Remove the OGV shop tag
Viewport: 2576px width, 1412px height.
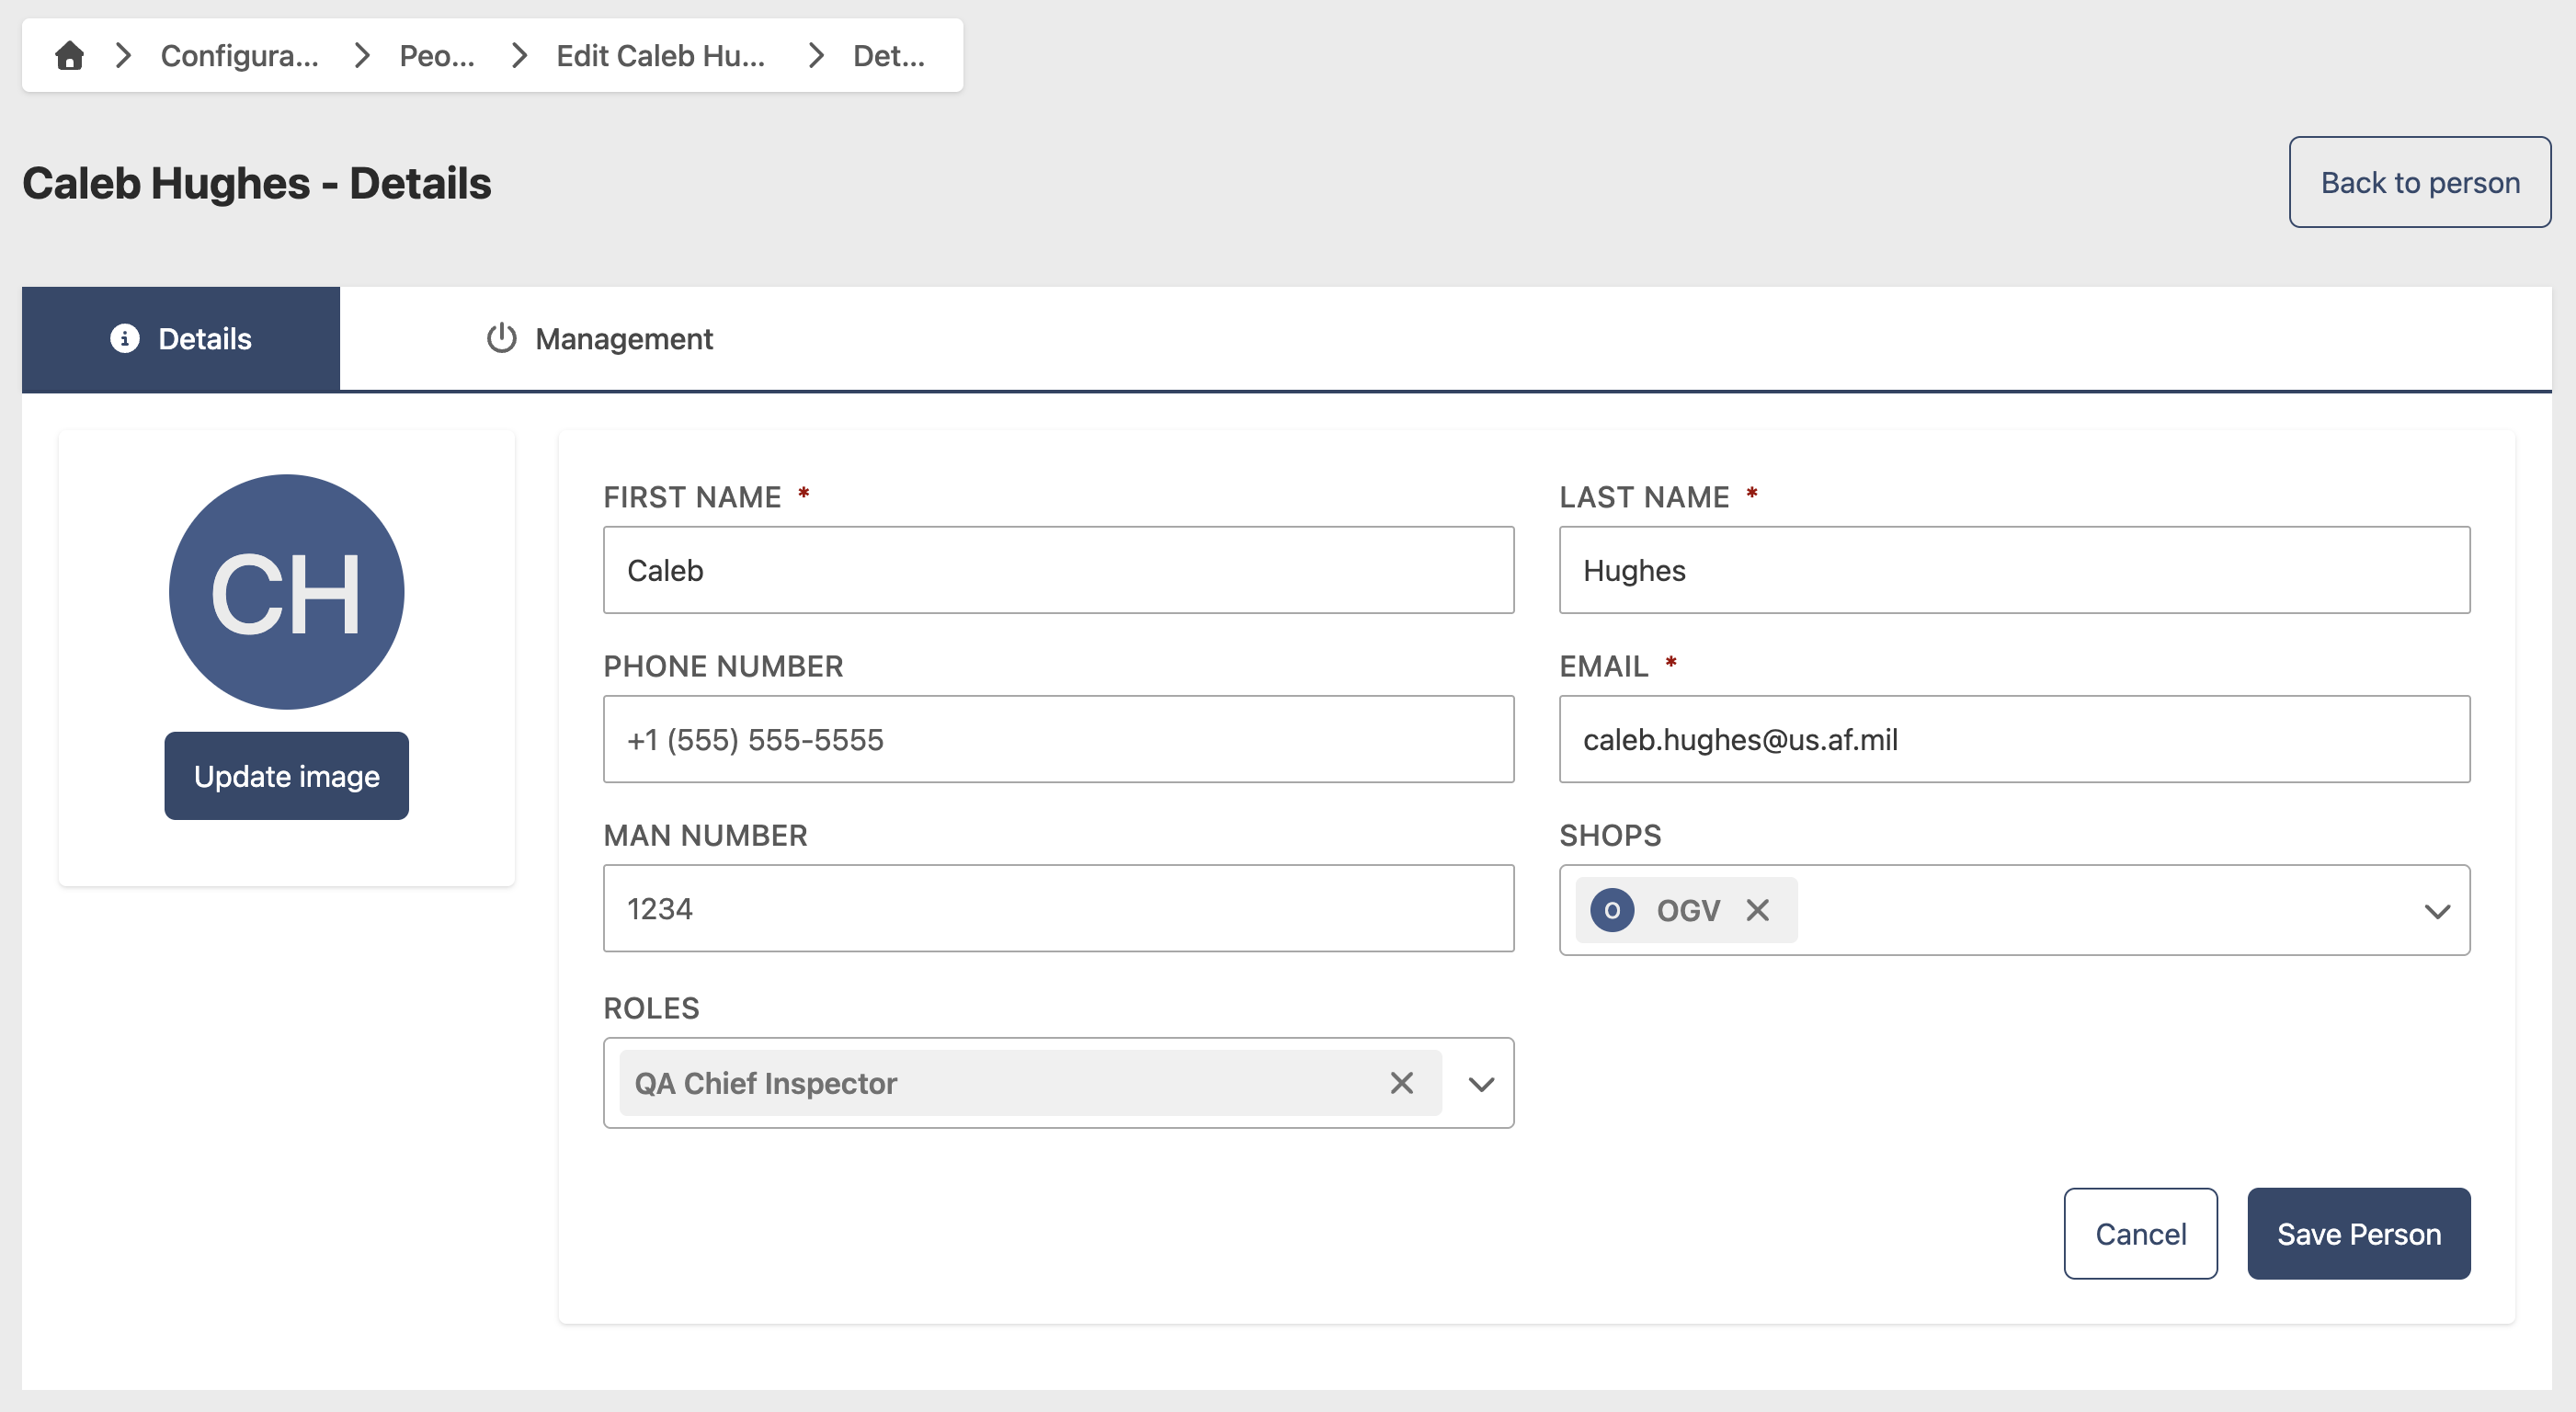tap(1757, 910)
